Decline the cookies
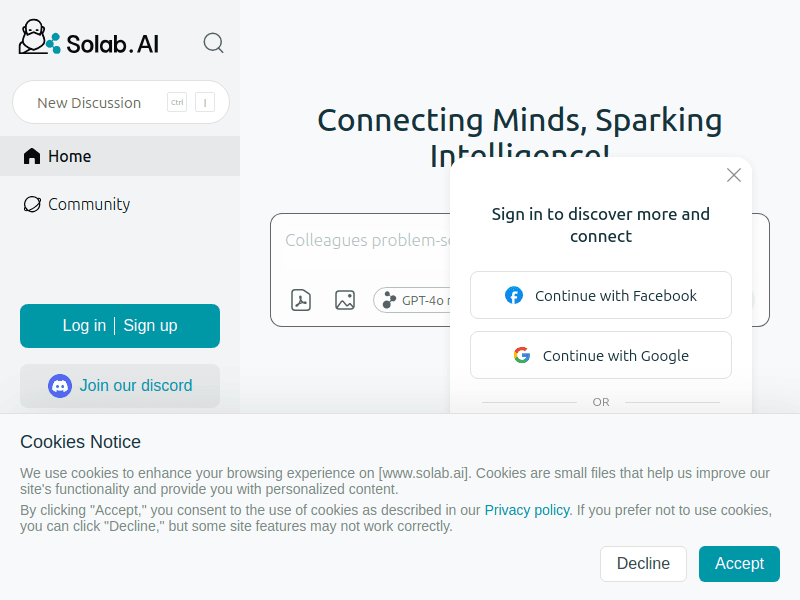This screenshot has height=600, width=800. [x=643, y=564]
